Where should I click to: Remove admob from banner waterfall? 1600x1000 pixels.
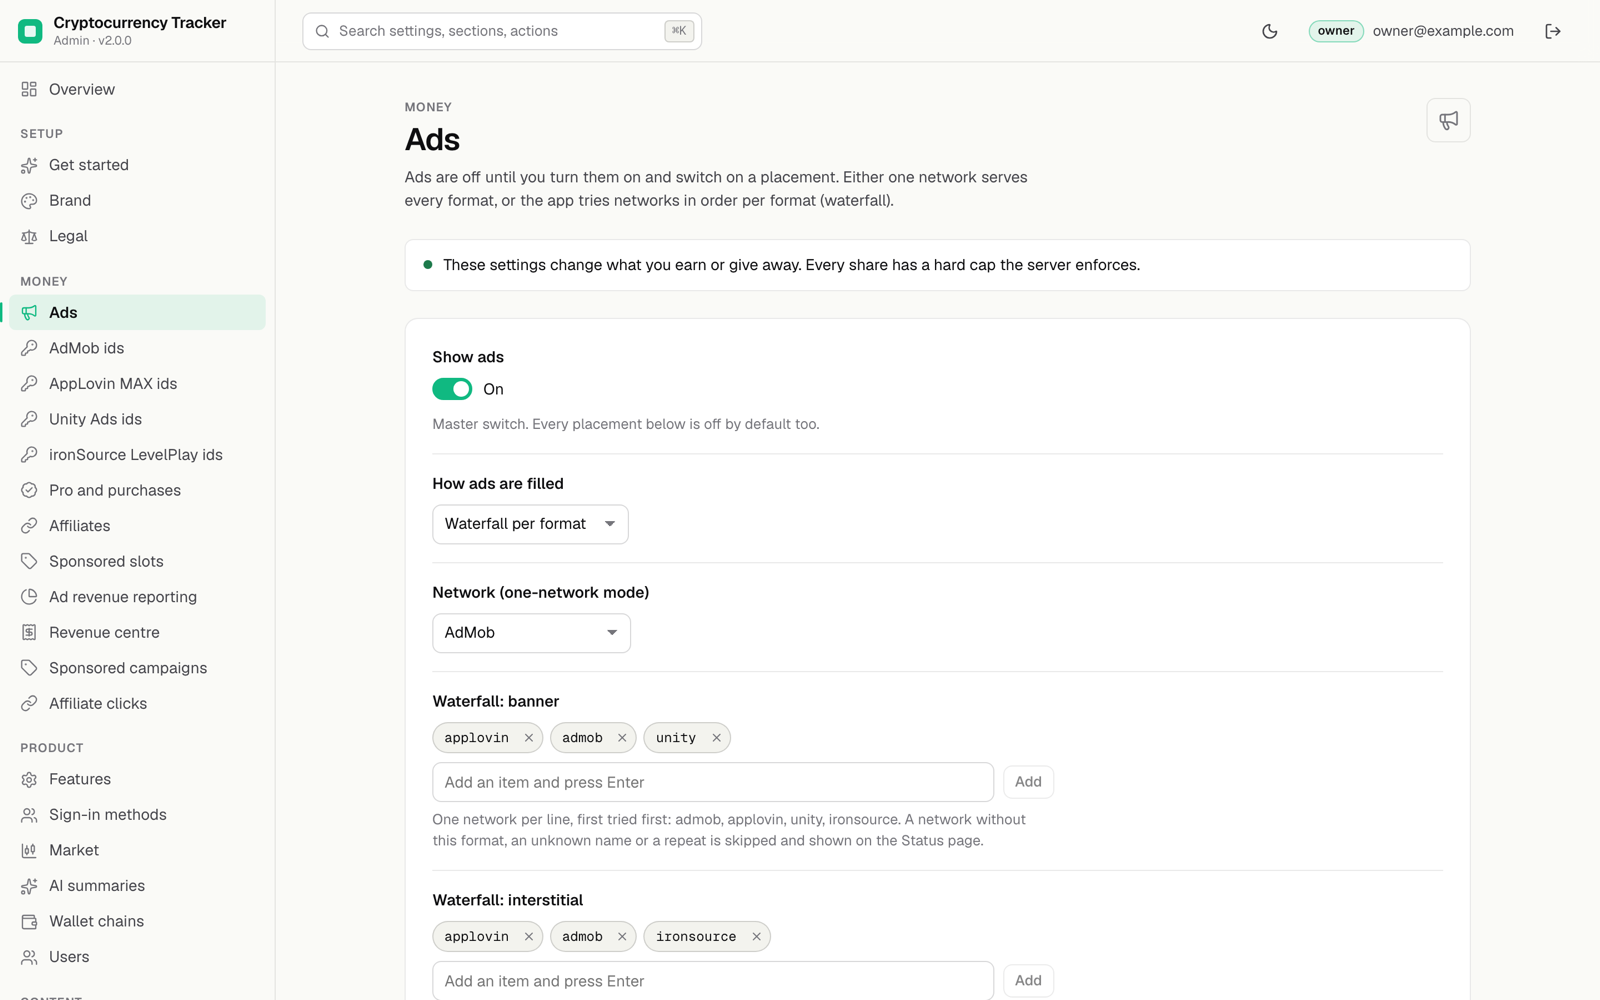tap(622, 738)
